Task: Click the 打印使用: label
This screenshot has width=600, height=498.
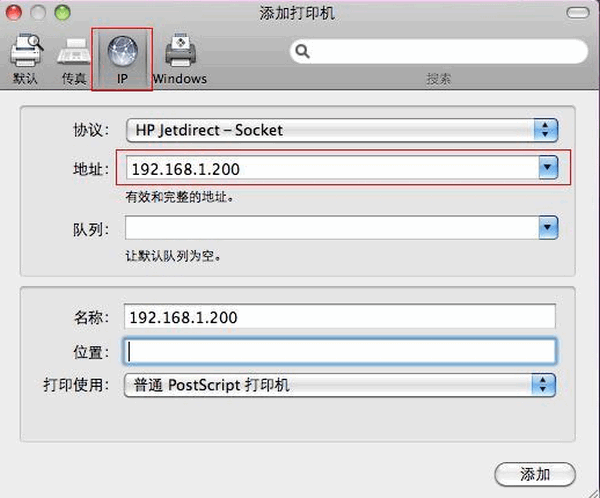Action: tap(76, 384)
